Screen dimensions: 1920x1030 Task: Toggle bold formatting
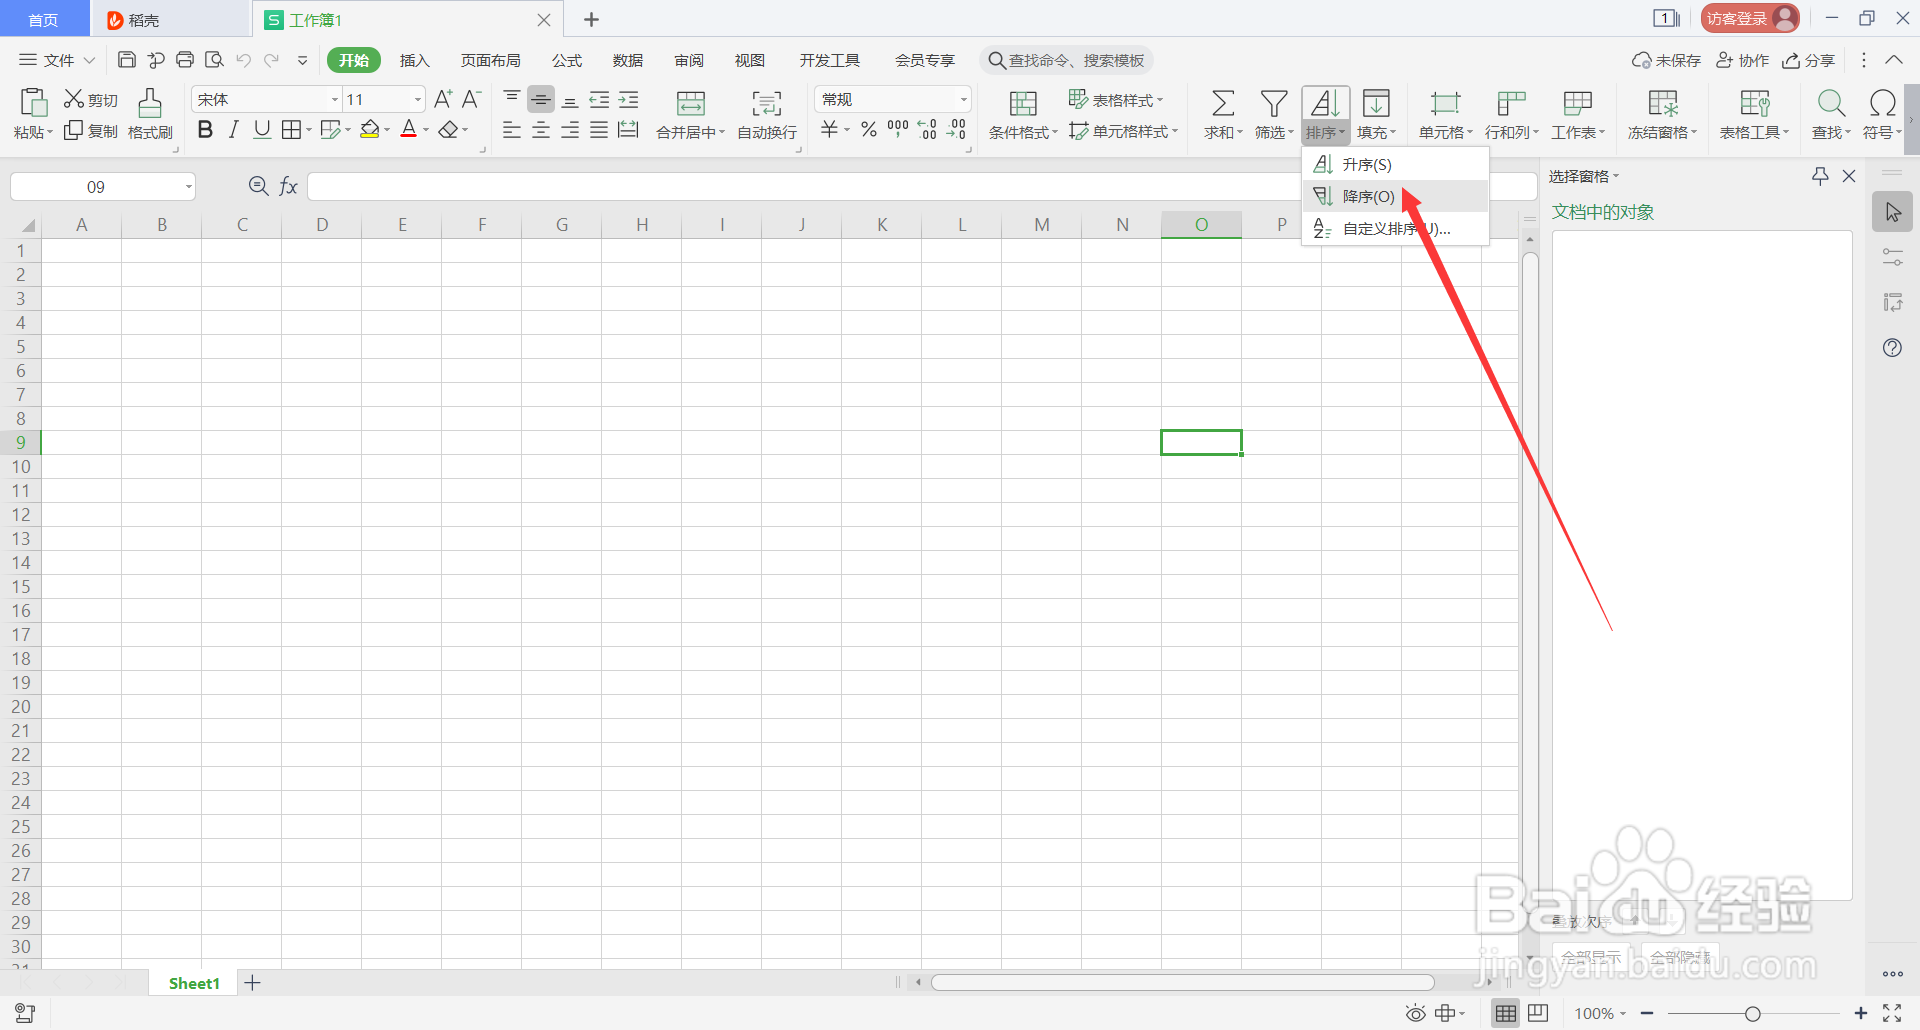[205, 129]
